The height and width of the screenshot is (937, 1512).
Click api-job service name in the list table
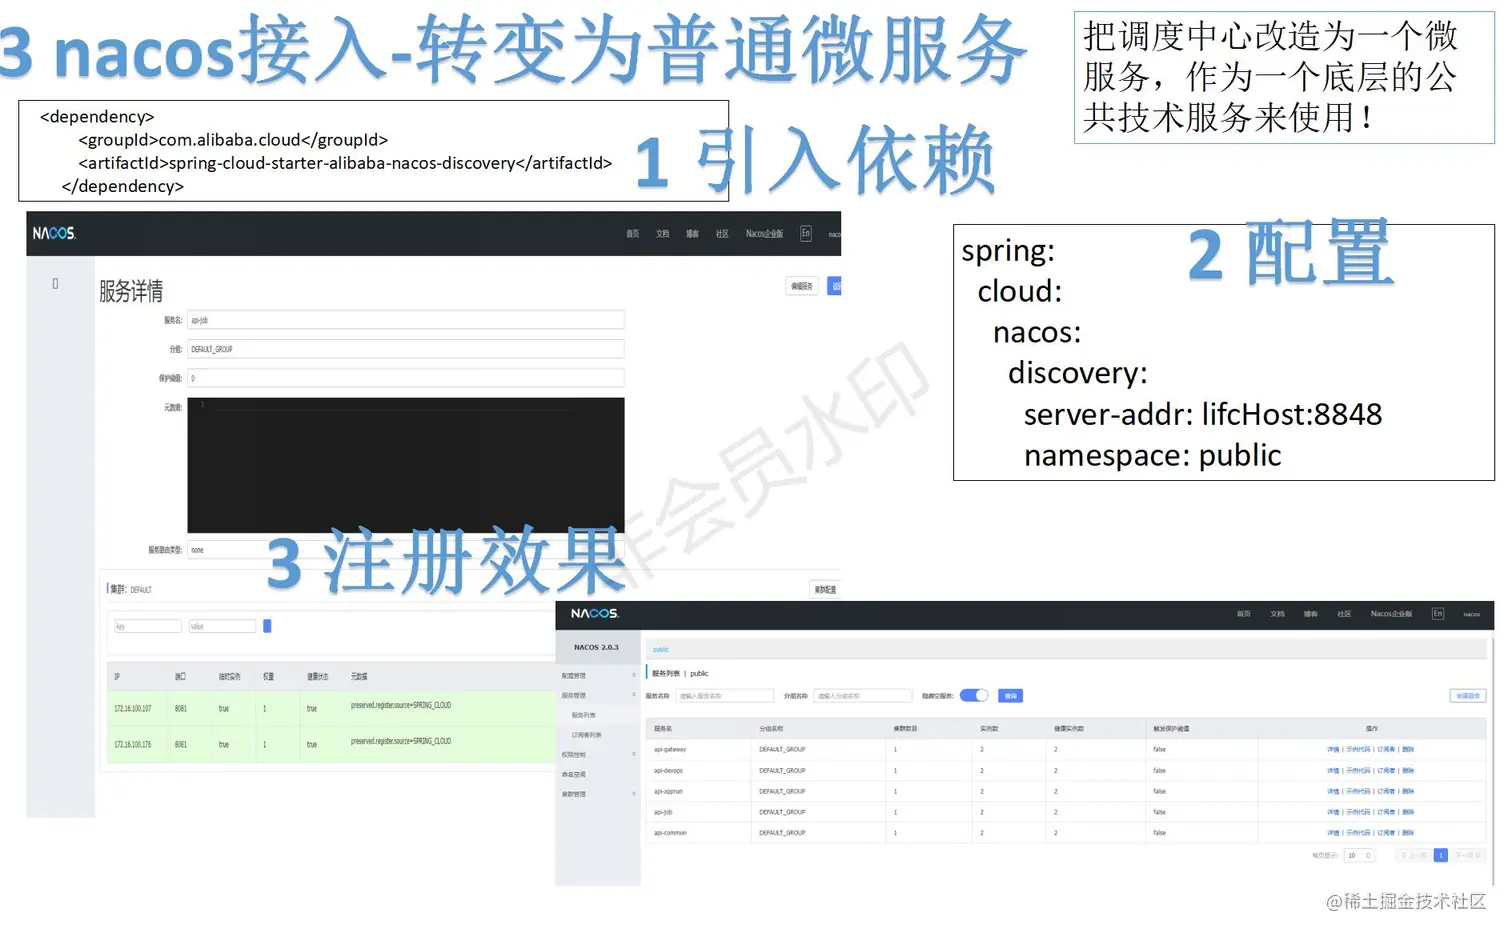(663, 812)
